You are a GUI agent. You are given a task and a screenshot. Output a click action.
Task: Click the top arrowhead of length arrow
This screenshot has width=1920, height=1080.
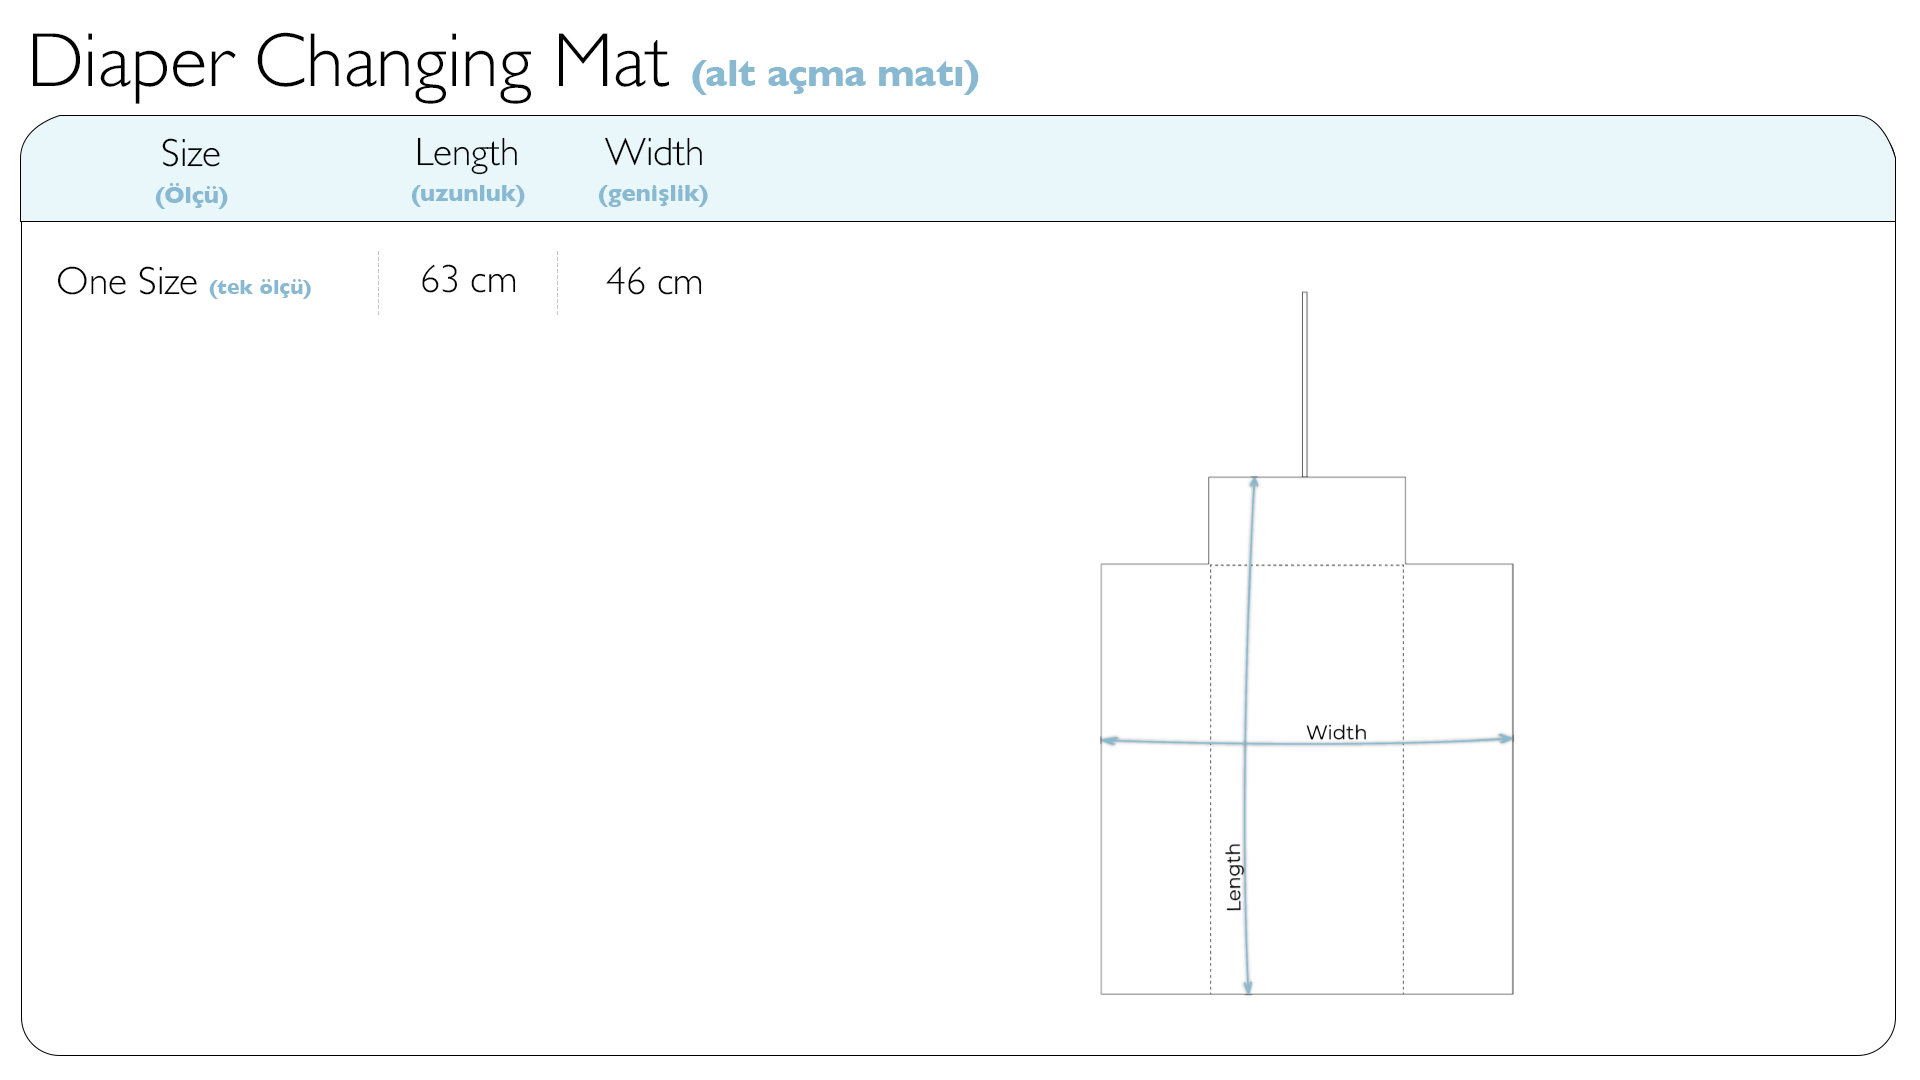[x=1254, y=484]
